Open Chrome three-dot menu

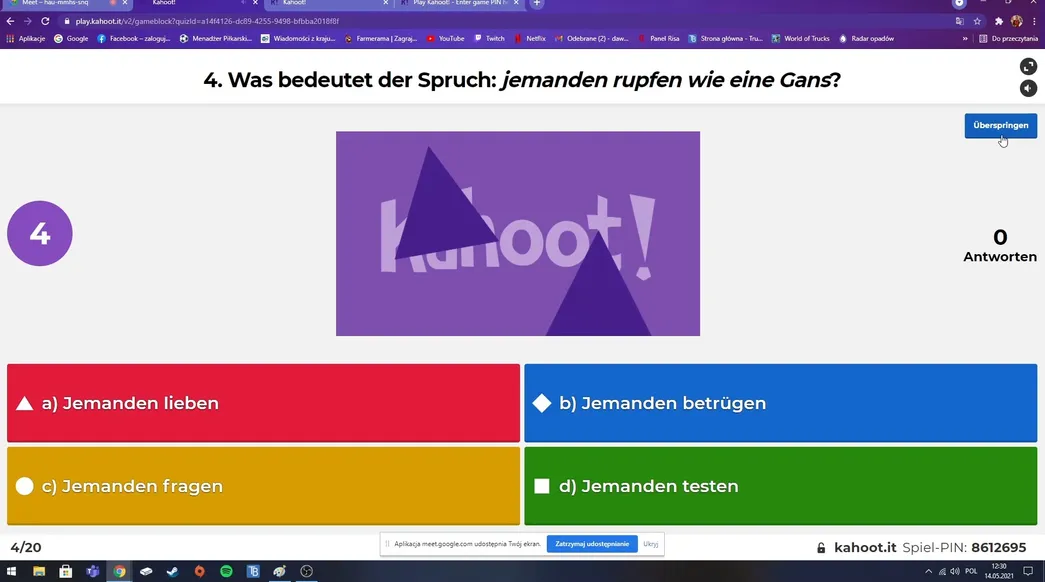click(1034, 21)
